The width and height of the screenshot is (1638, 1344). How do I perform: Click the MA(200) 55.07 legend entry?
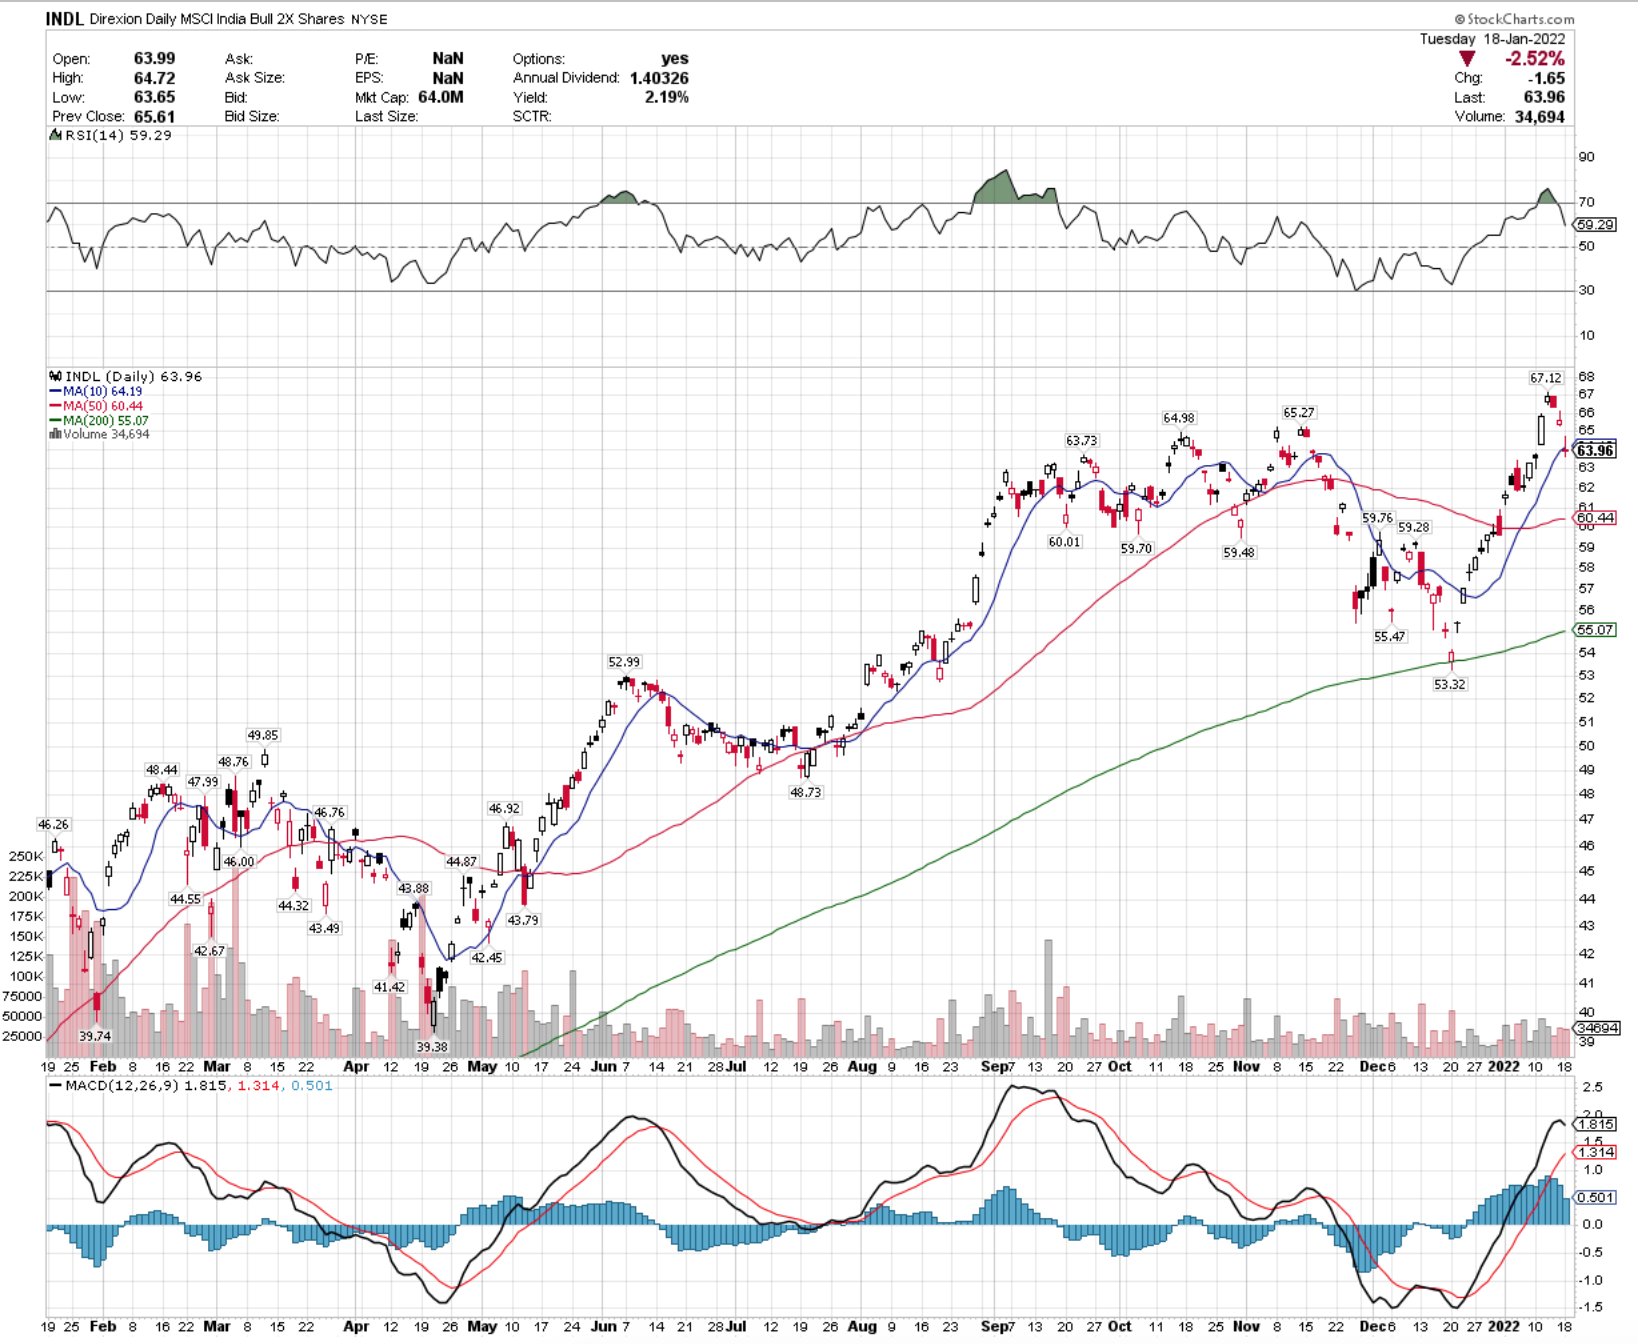click(x=99, y=420)
